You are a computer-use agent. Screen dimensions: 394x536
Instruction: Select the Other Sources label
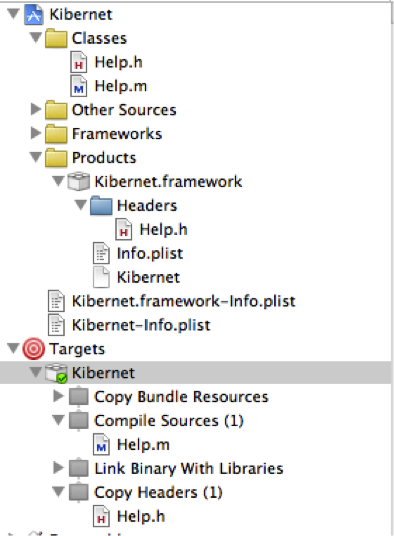(124, 110)
